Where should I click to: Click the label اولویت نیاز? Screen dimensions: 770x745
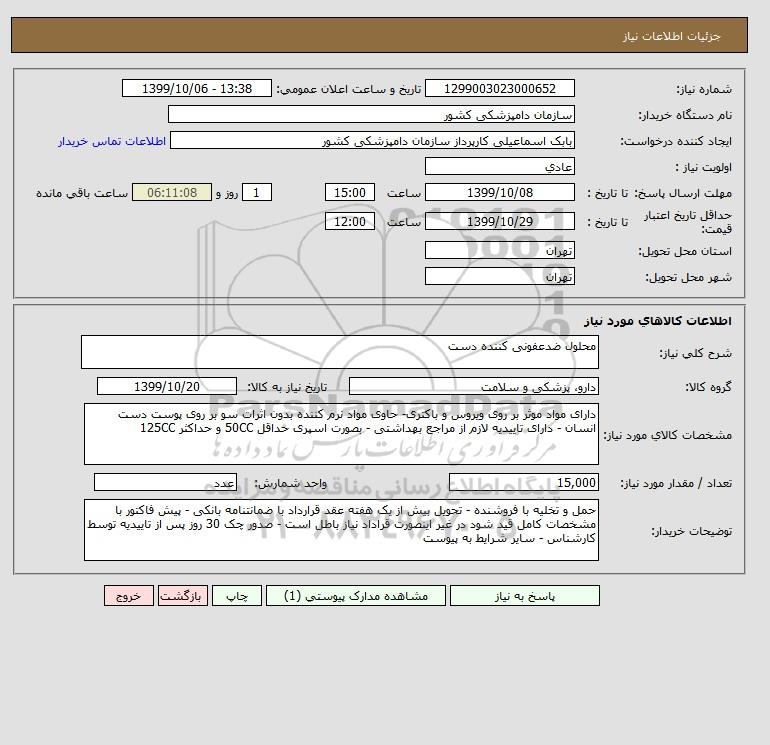coord(703,167)
